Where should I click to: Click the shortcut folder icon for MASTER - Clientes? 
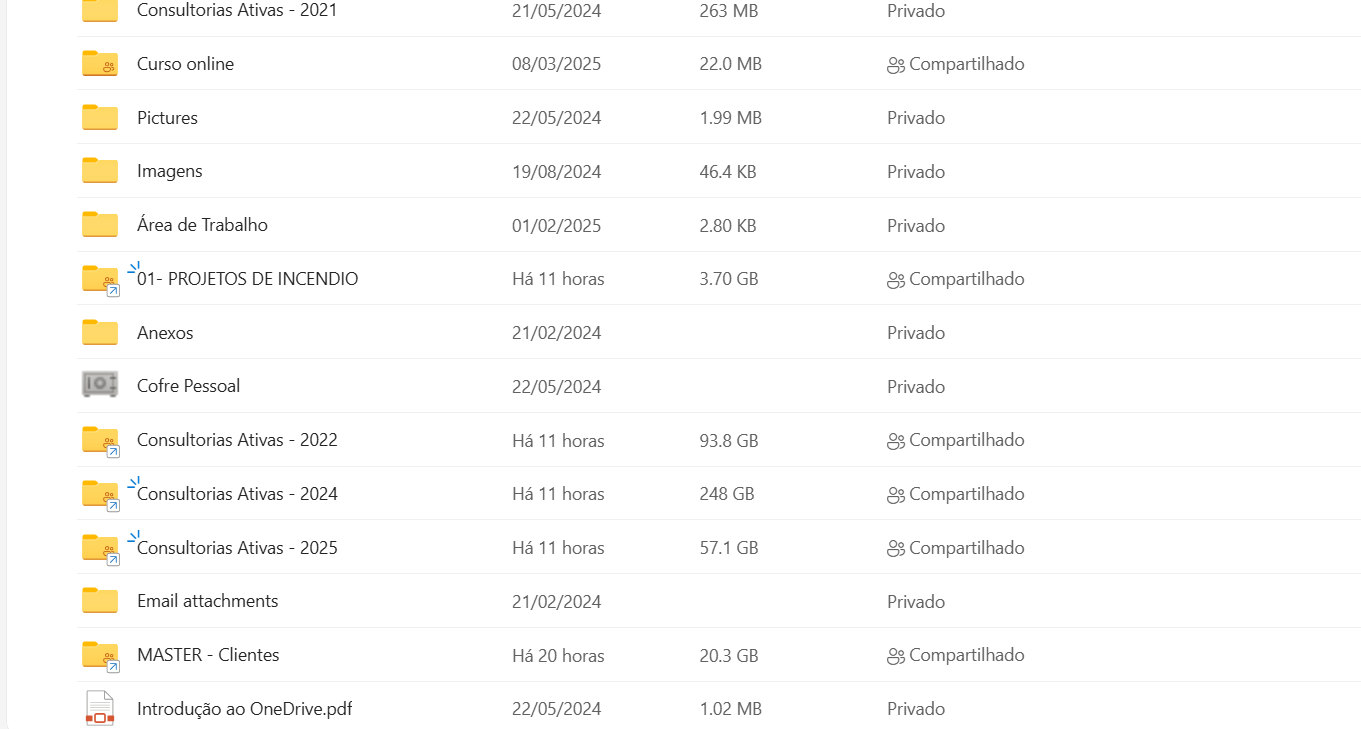pyautogui.click(x=100, y=655)
